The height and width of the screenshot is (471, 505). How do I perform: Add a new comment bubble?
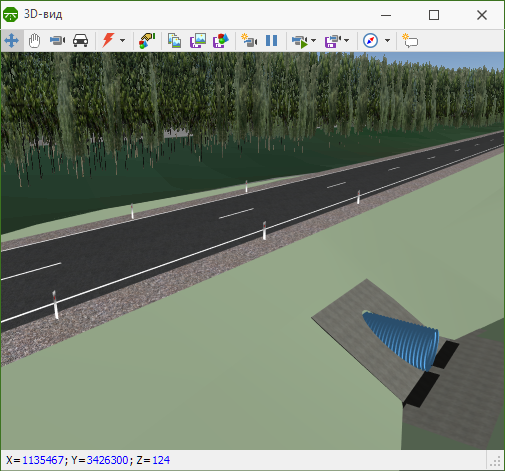click(410, 41)
